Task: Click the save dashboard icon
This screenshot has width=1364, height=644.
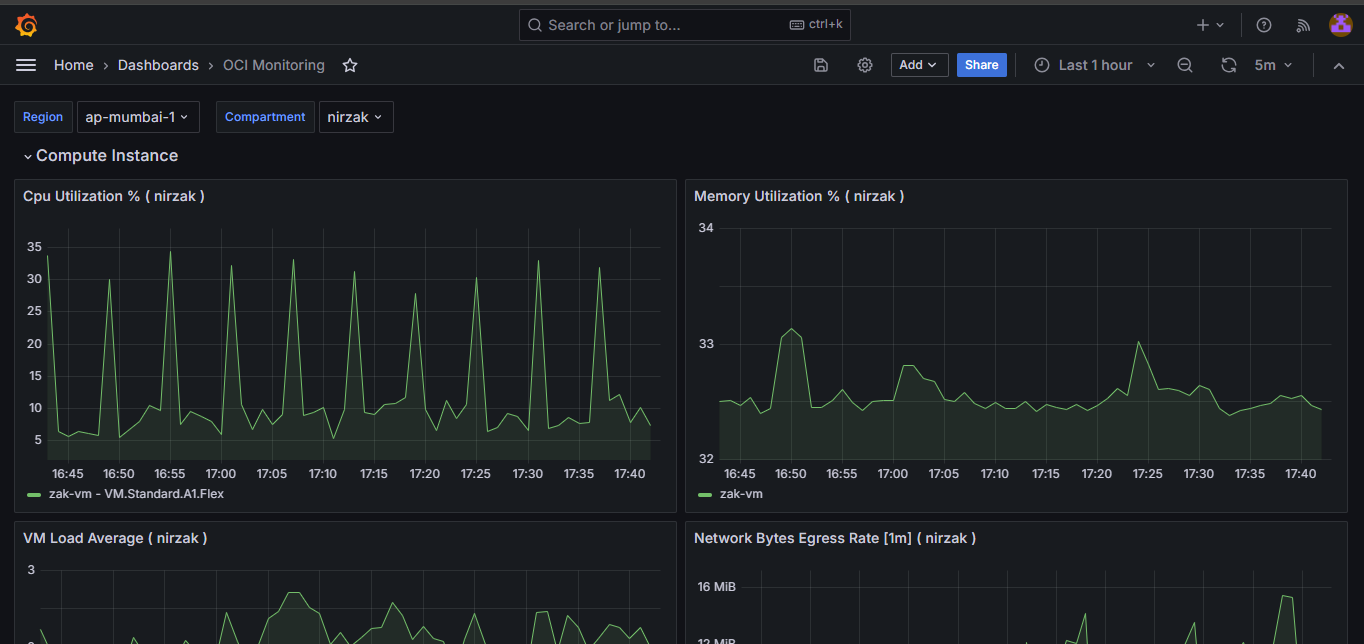Action: pos(821,65)
